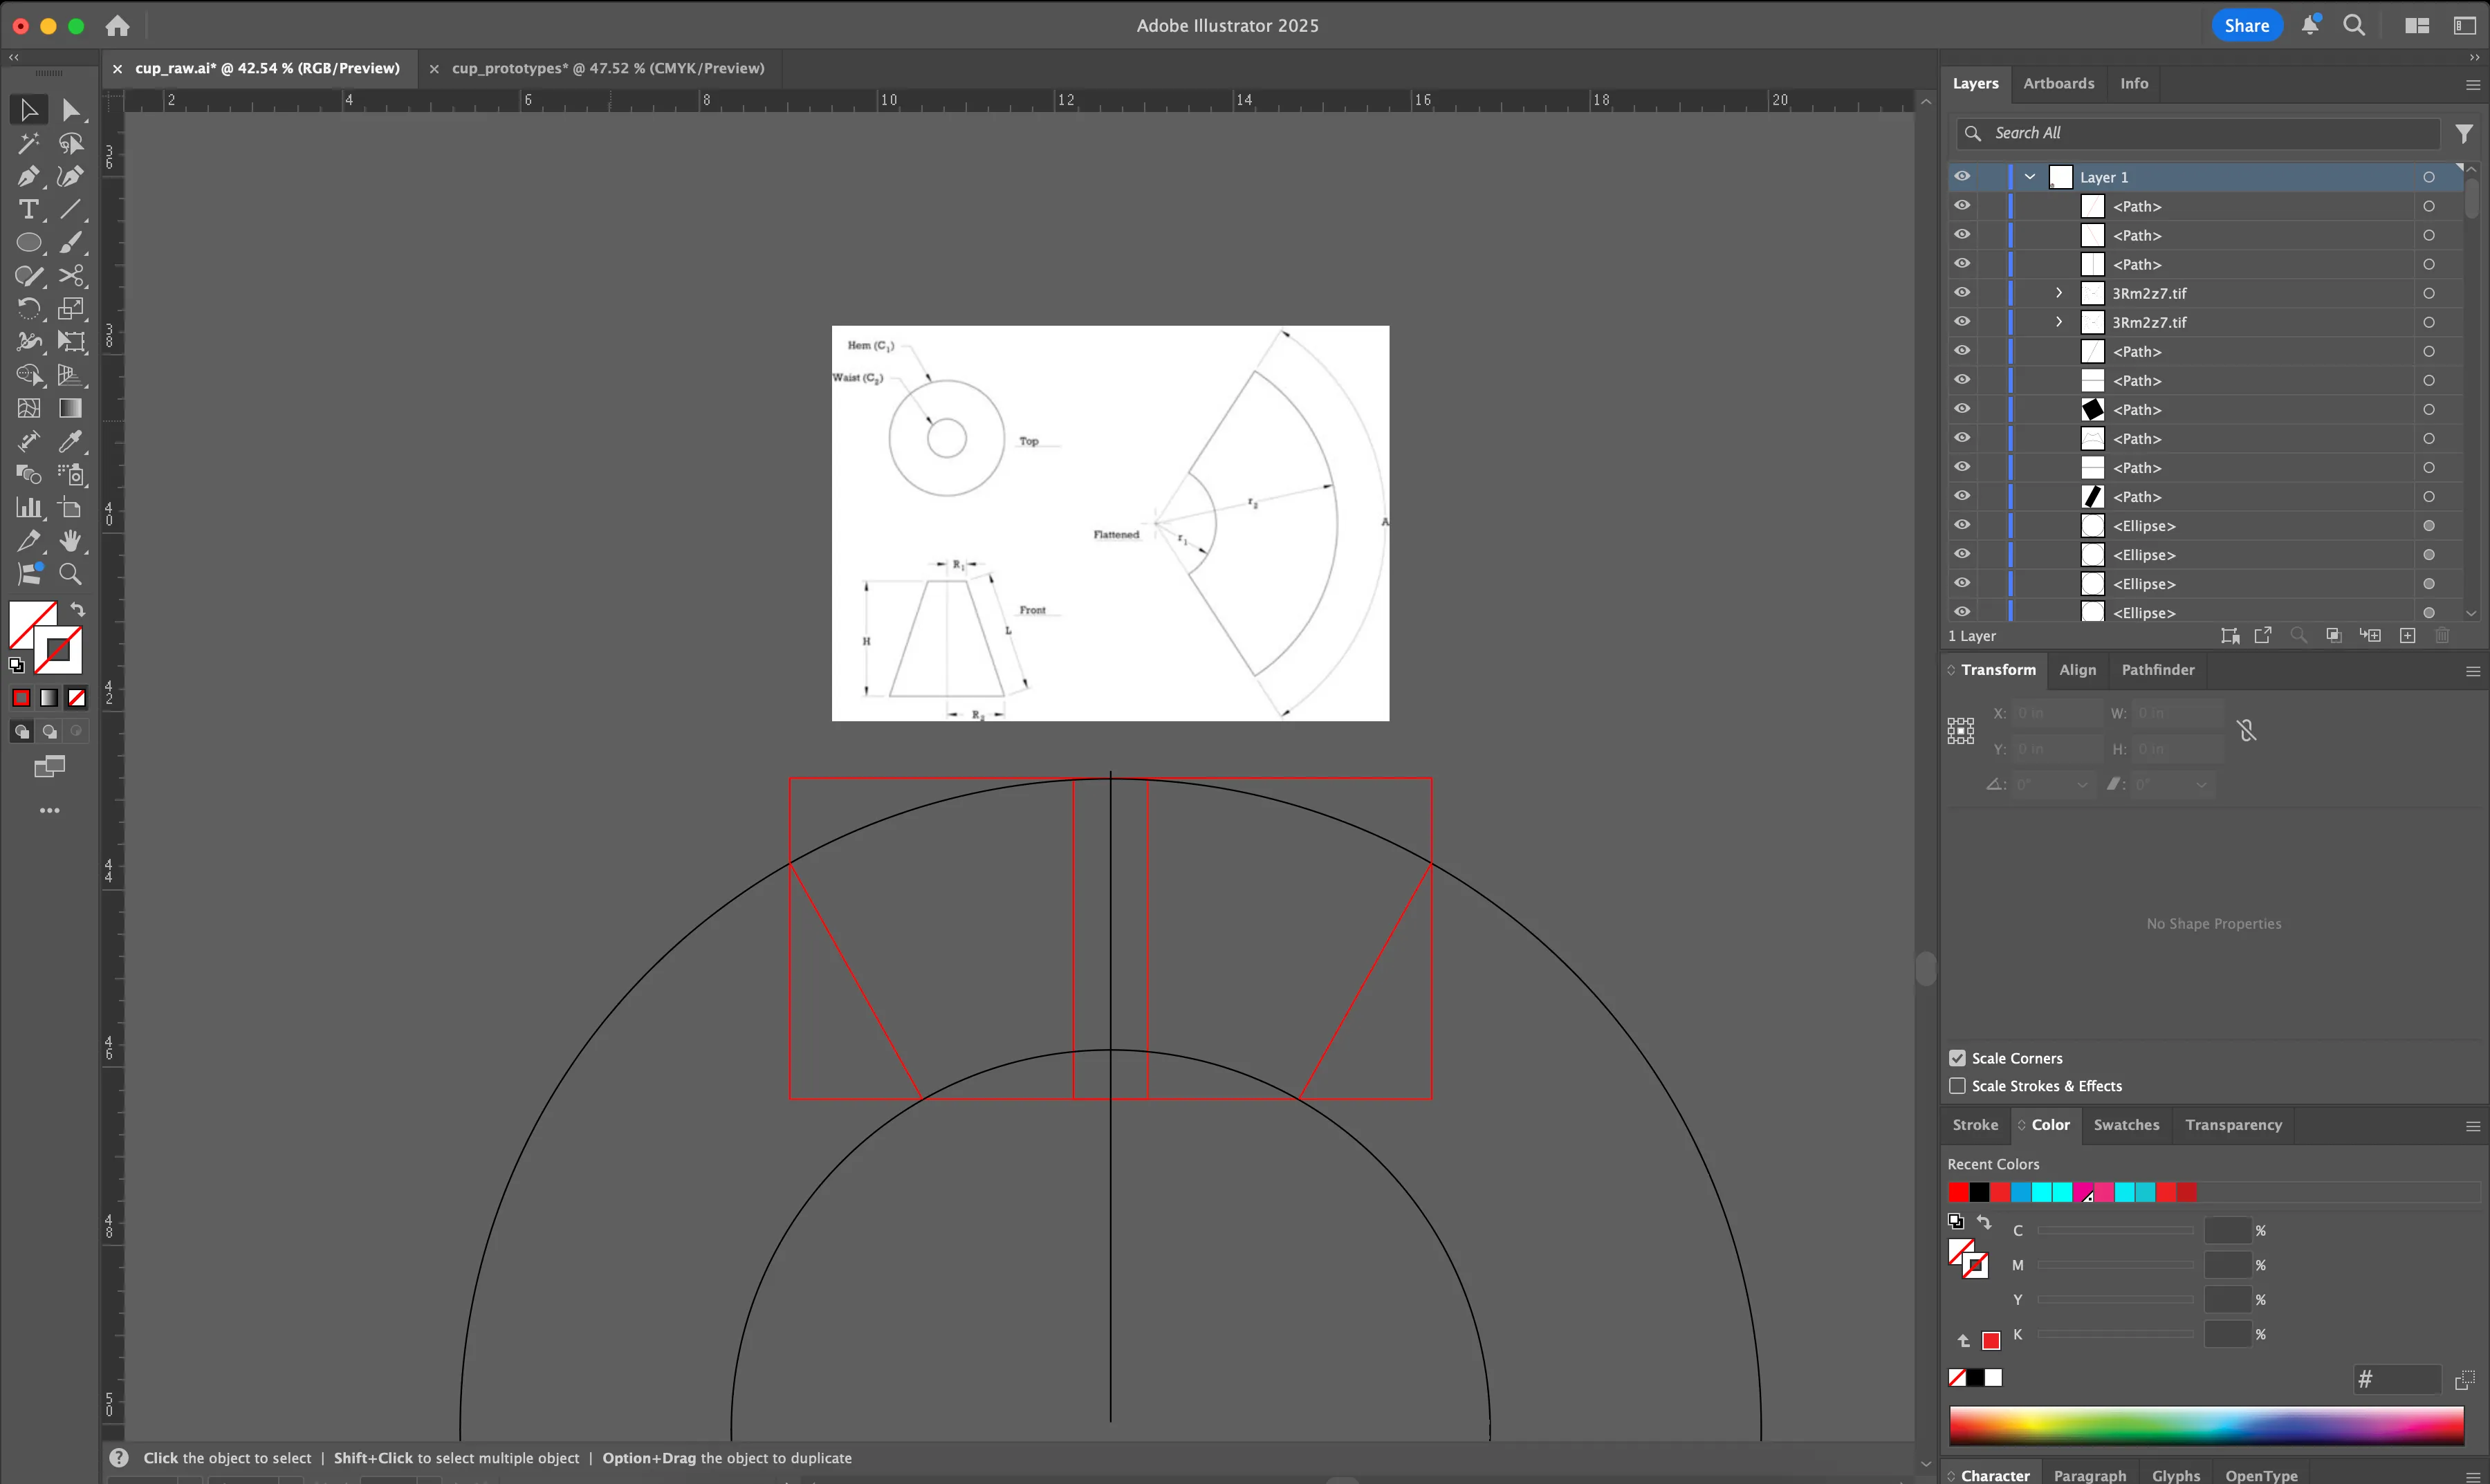Viewport: 2490px width, 1484px height.
Task: Open the Layers panel options menu
Action: [2472, 84]
